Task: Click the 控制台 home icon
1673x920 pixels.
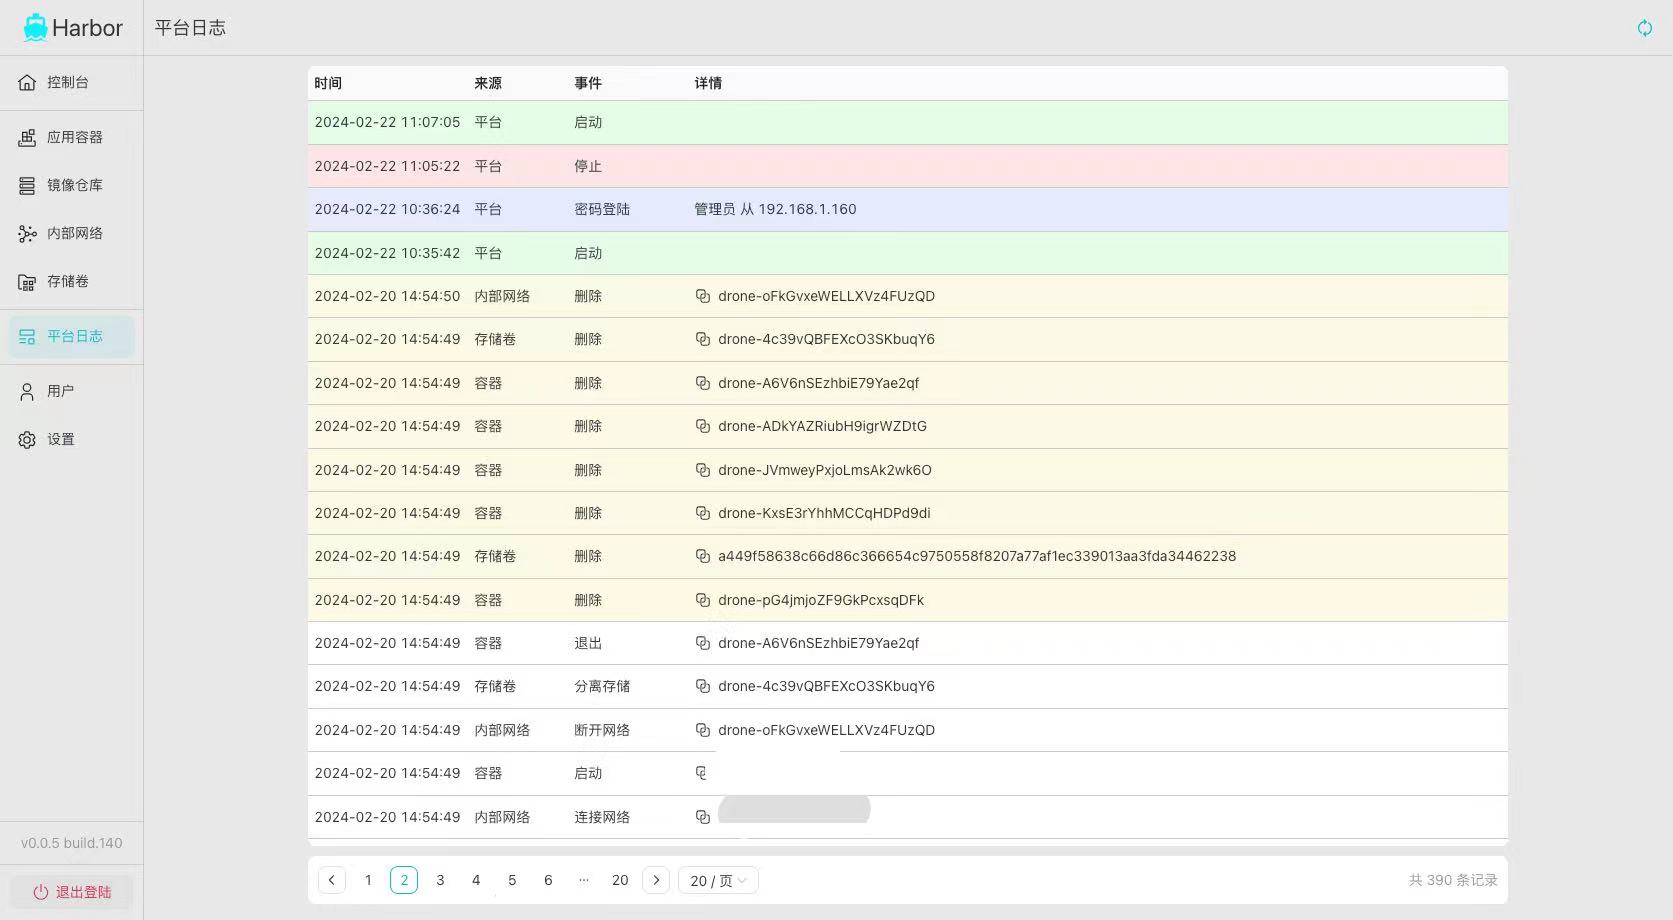Action: coord(27,82)
